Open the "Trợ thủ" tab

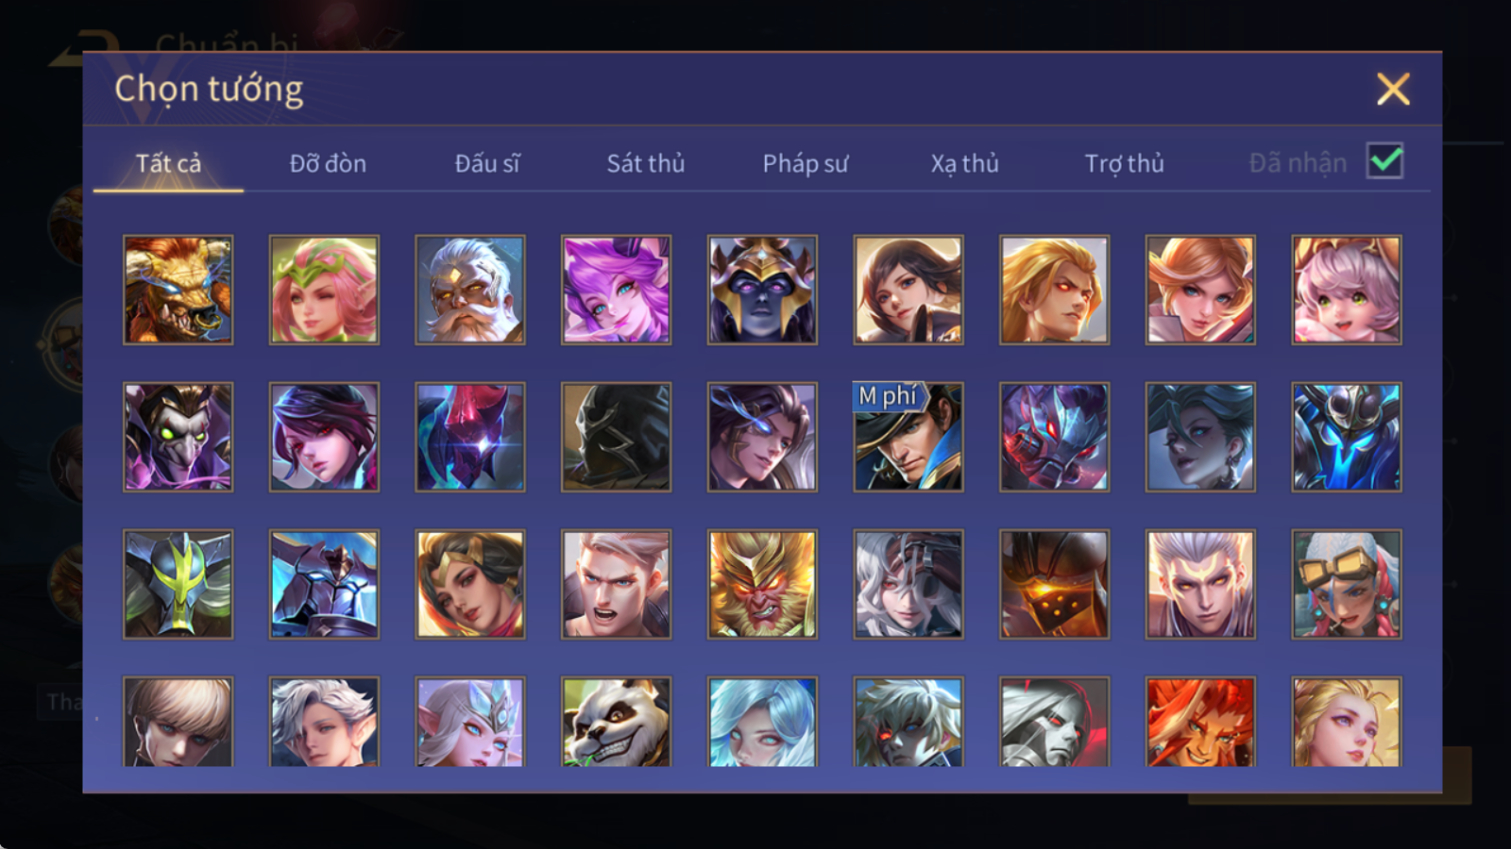tap(1124, 163)
